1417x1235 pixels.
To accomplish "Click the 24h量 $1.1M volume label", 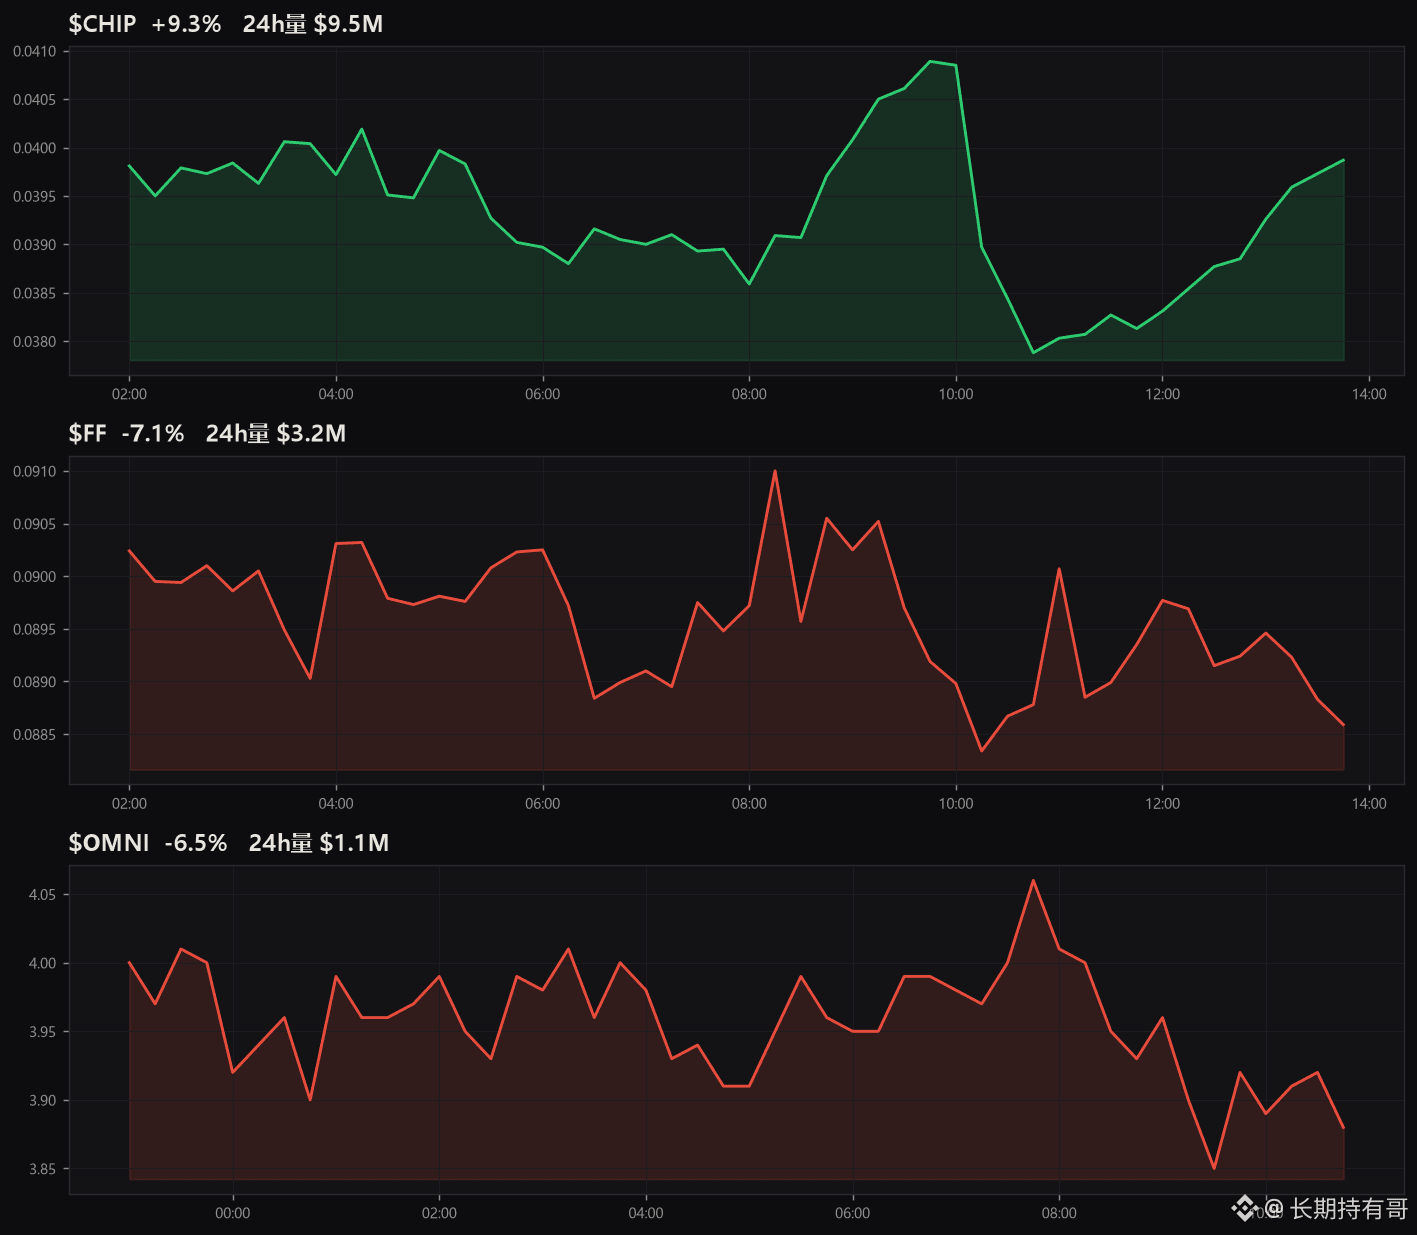I will click(319, 843).
